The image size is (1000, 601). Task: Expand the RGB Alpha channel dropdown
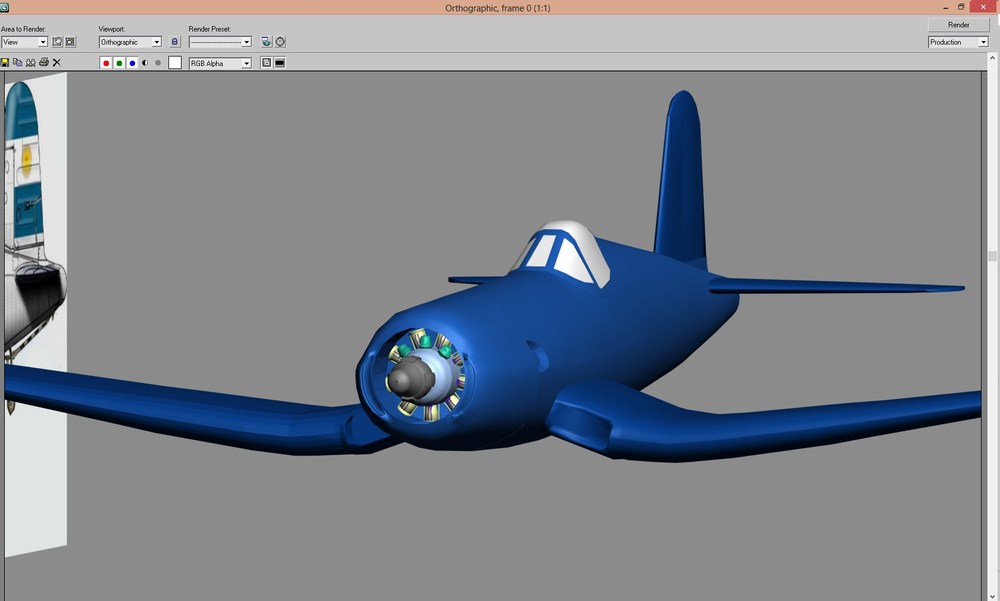[220, 63]
